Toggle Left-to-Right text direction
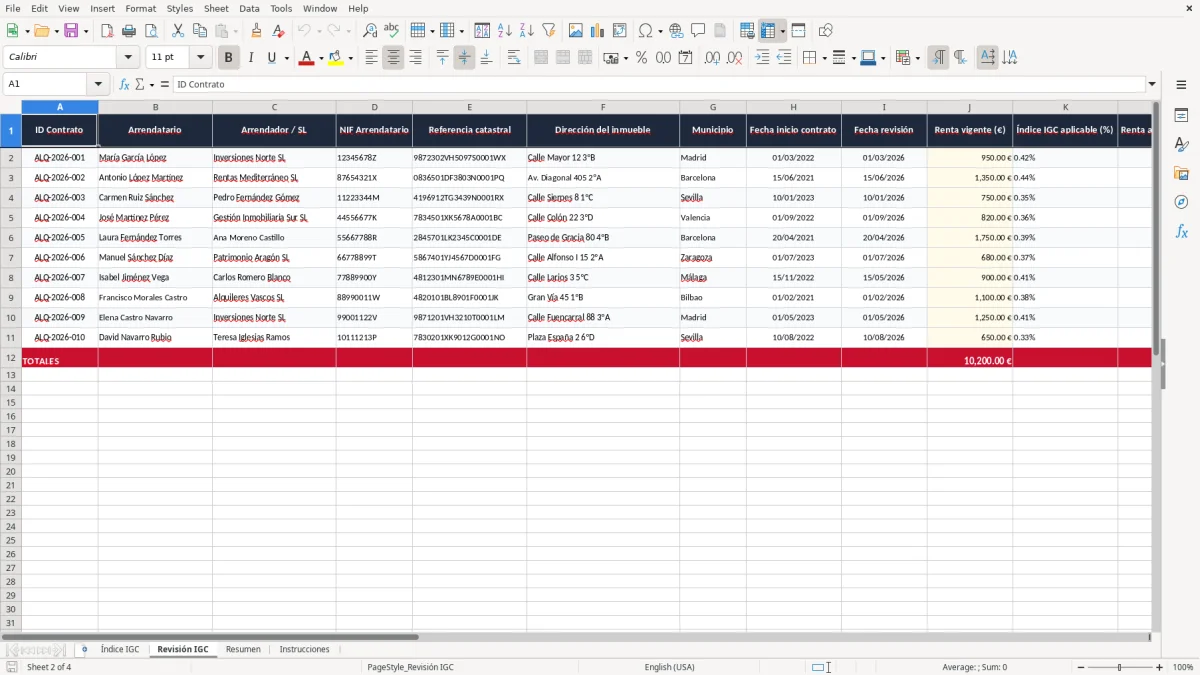Image resolution: width=1200 pixels, height=675 pixels. [938, 58]
